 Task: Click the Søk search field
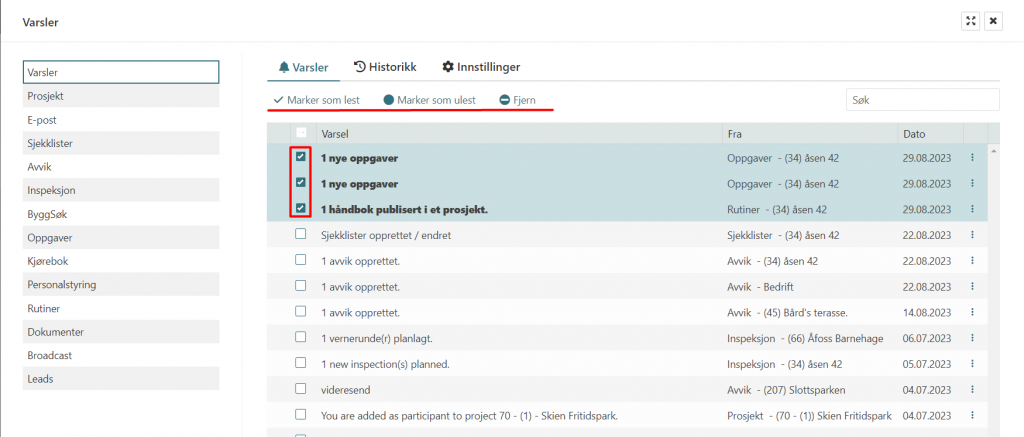921,100
